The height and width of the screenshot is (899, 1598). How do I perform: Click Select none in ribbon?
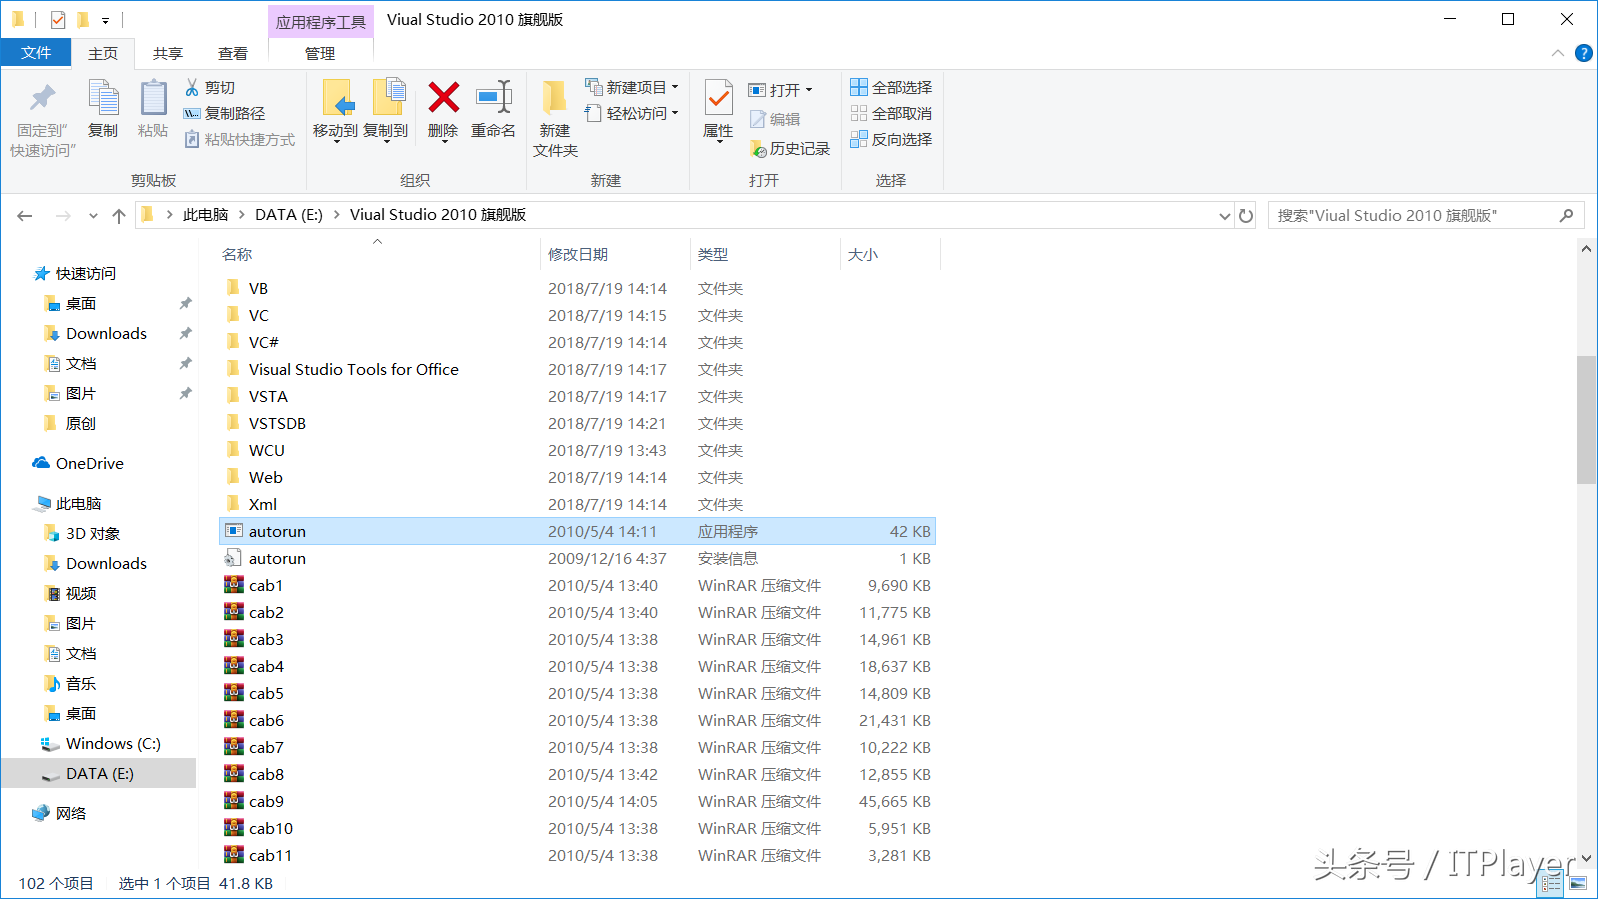click(x=891, y=113)
